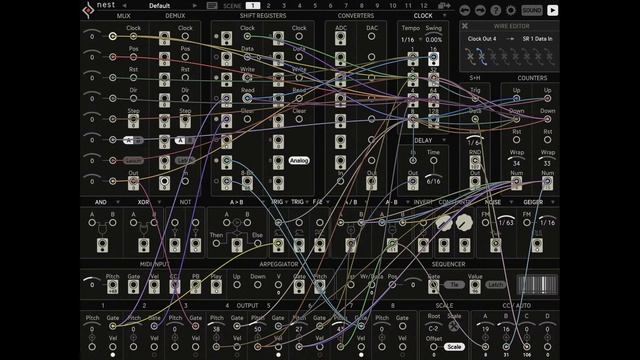Toggle first Shift Register bit indicator

[x=216, y=36]
